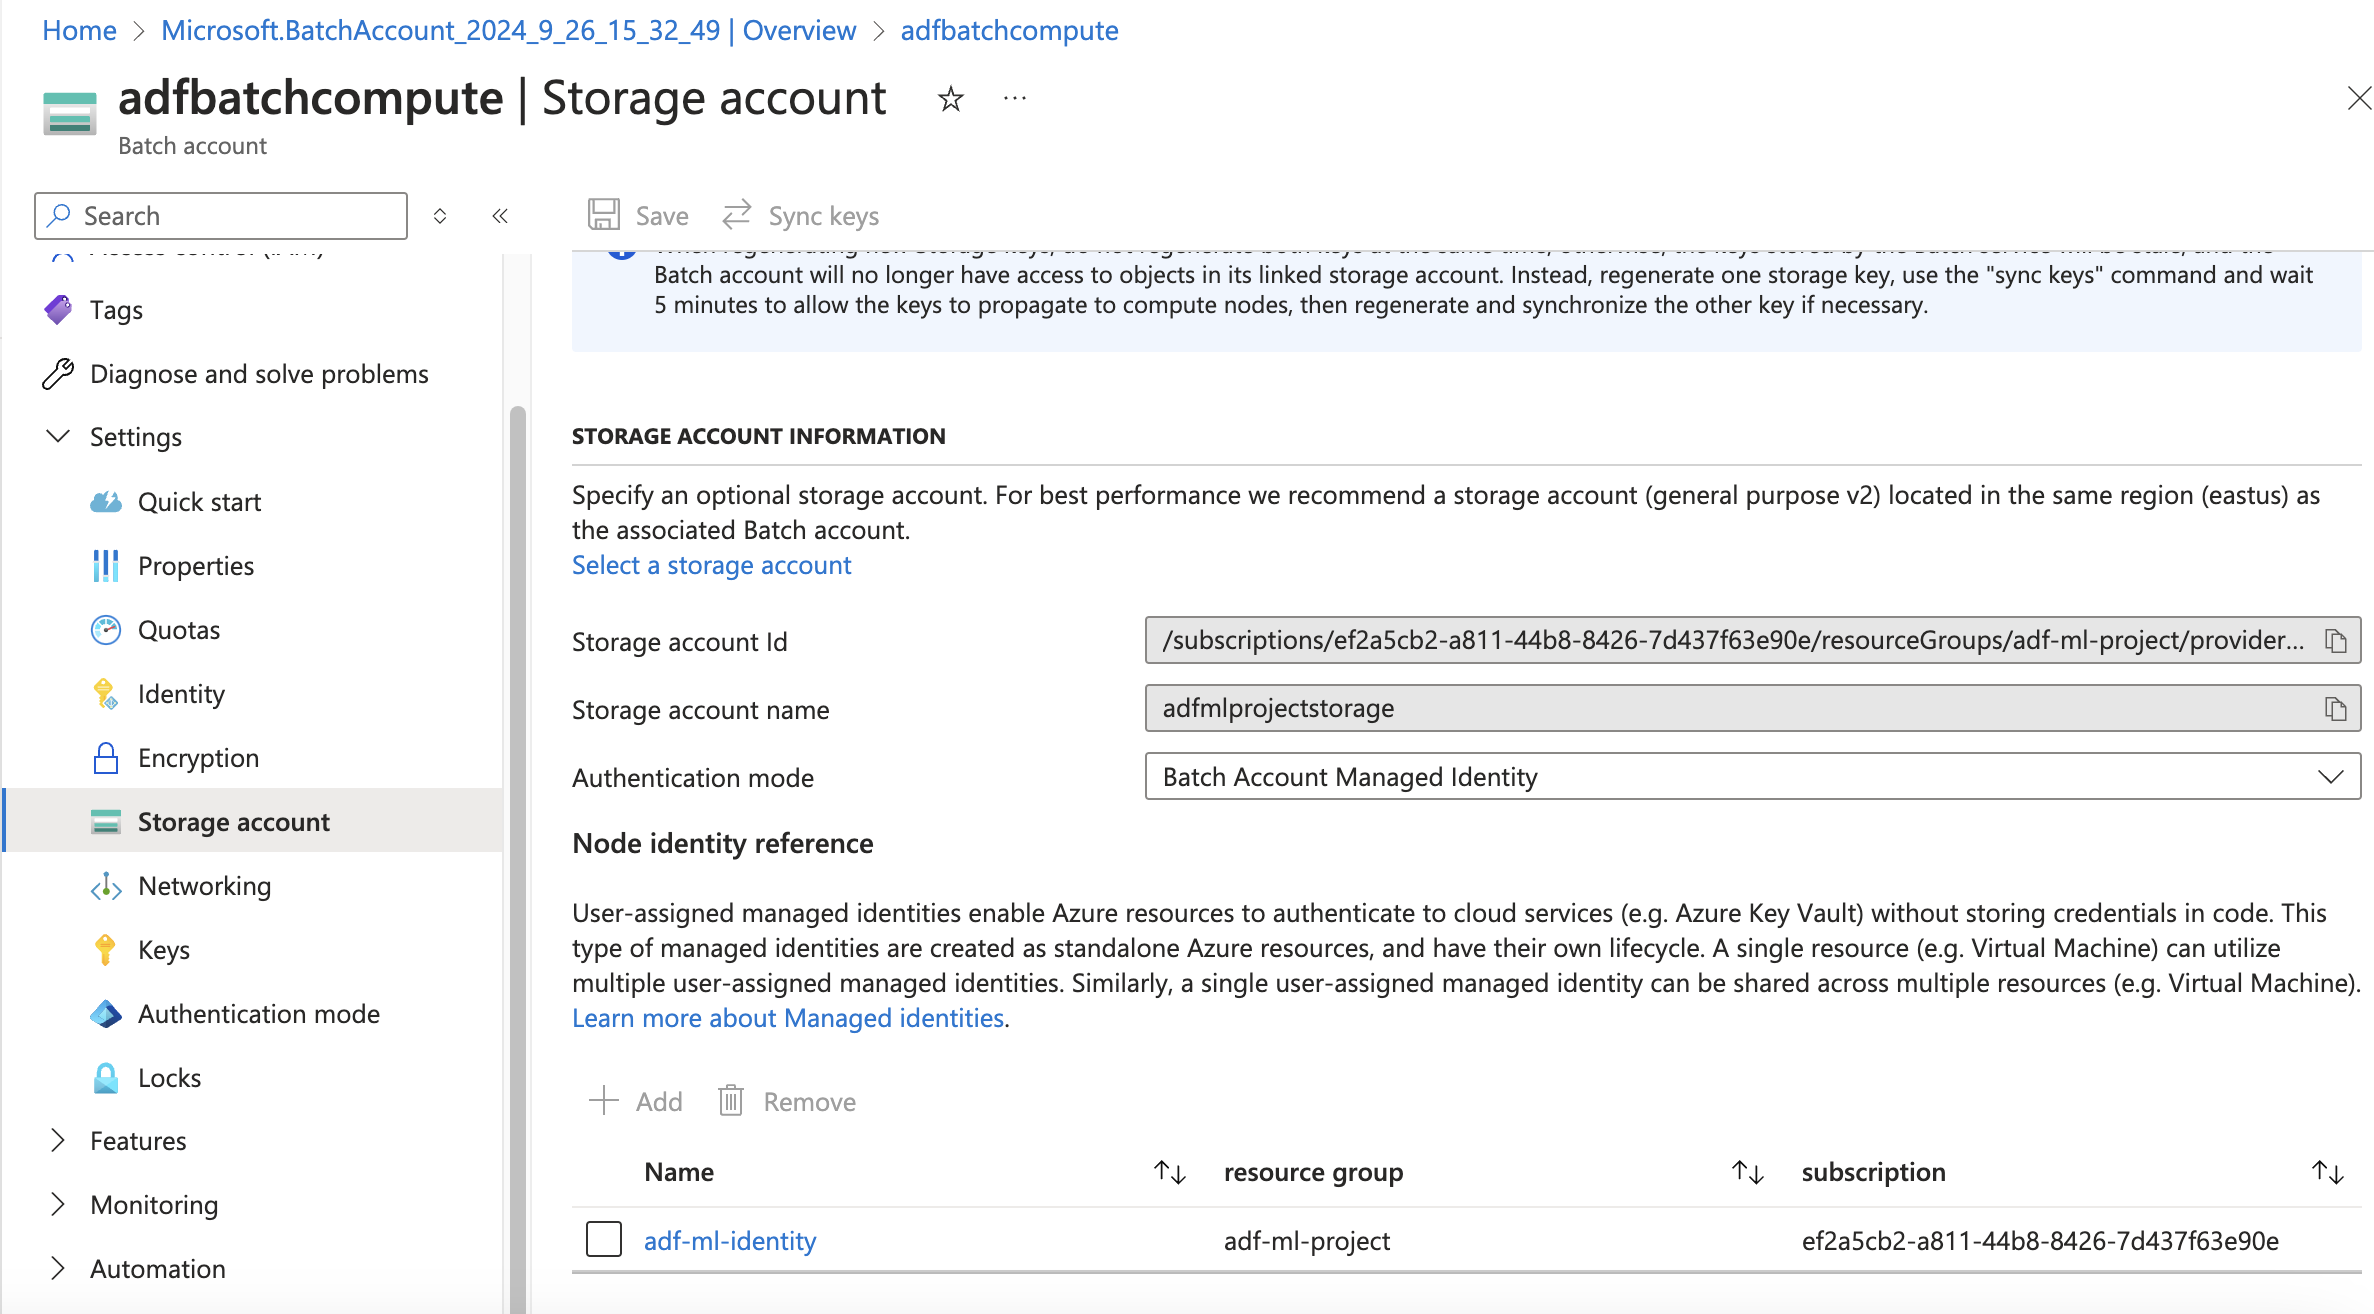Open Identity settings page
The width and height of the screenshot is (2374, 1314).
coord(181,694)
